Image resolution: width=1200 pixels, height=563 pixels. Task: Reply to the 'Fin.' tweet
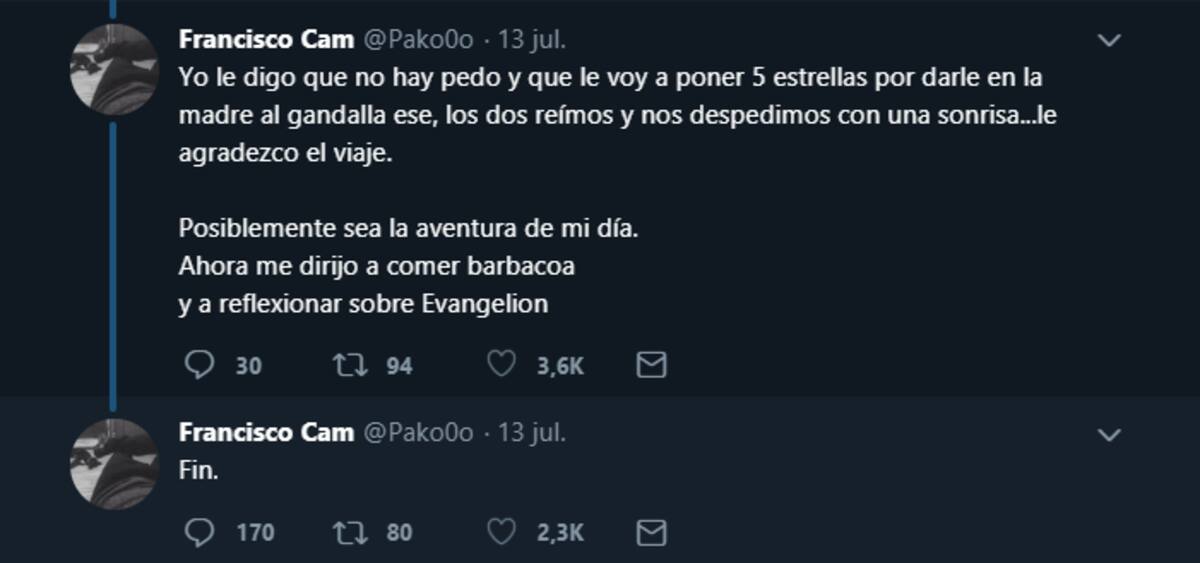pyautogui.click(x=200, y=531)
